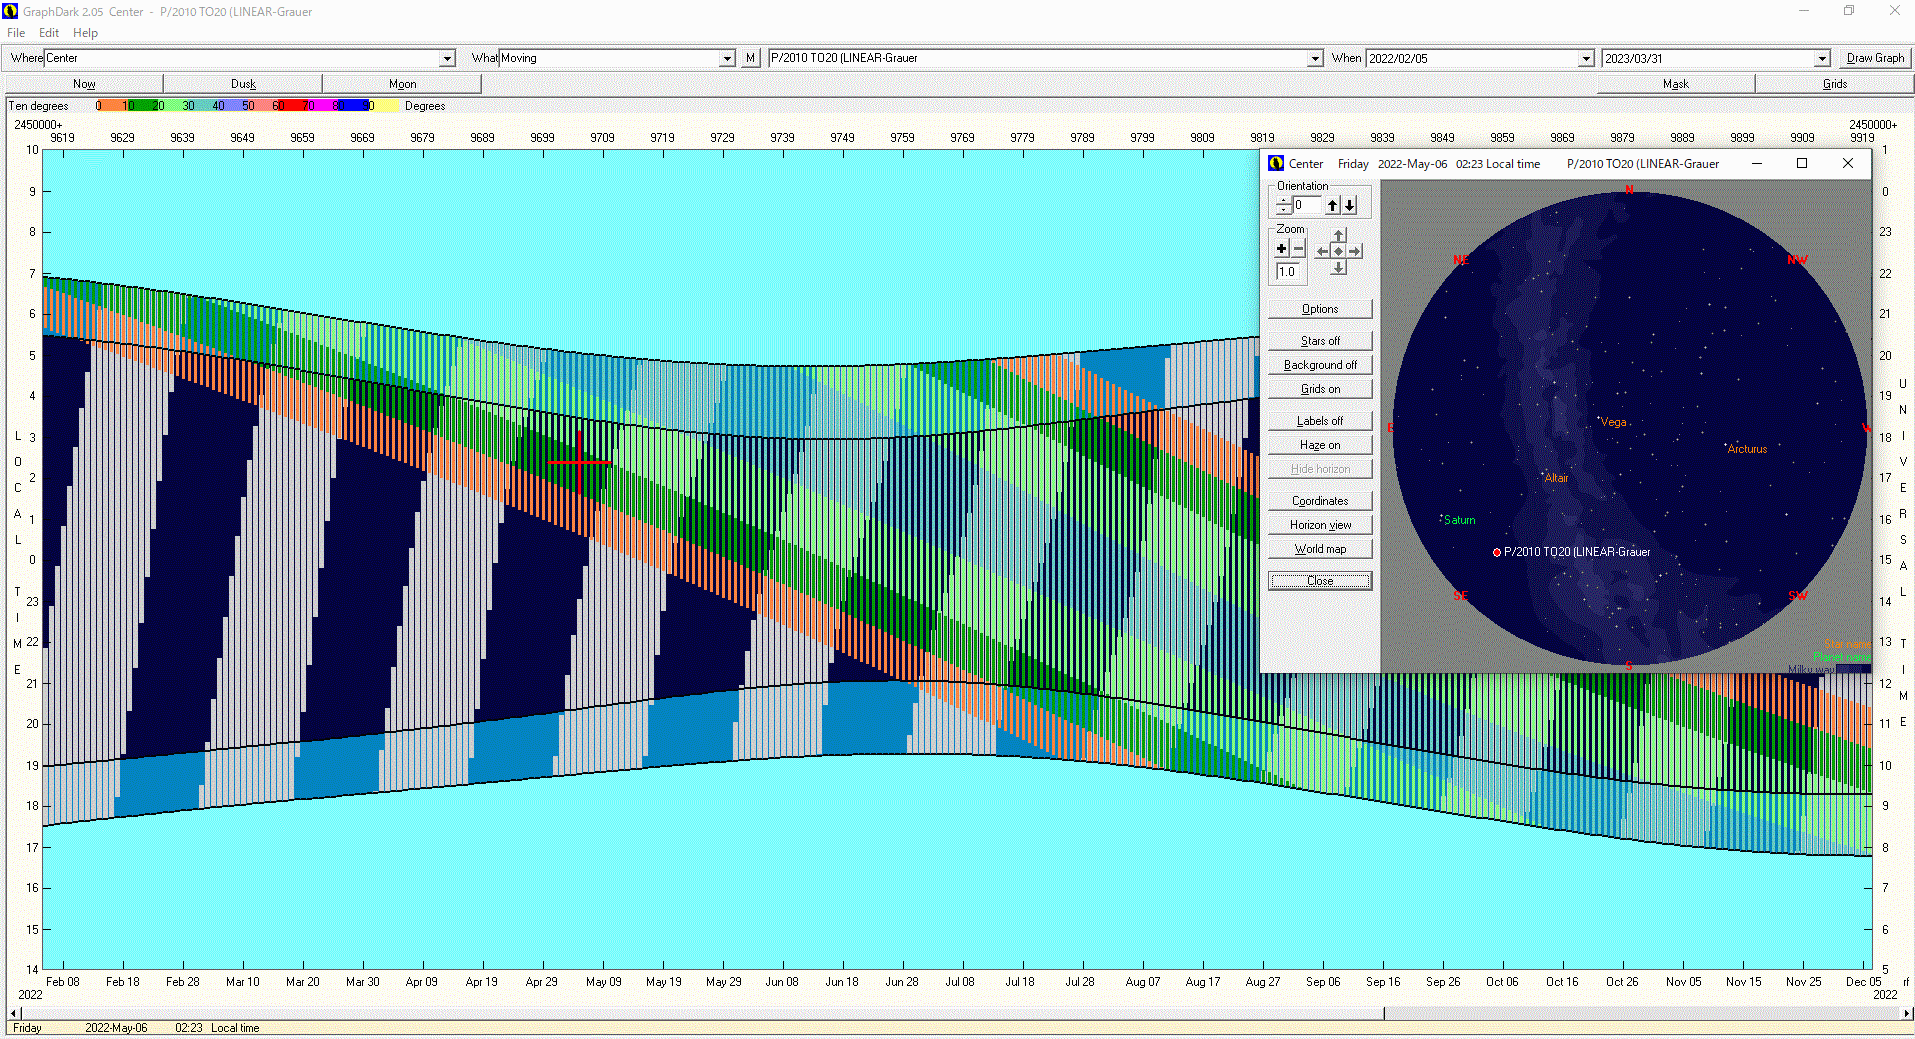Select the Now tab

coord(84,84)
